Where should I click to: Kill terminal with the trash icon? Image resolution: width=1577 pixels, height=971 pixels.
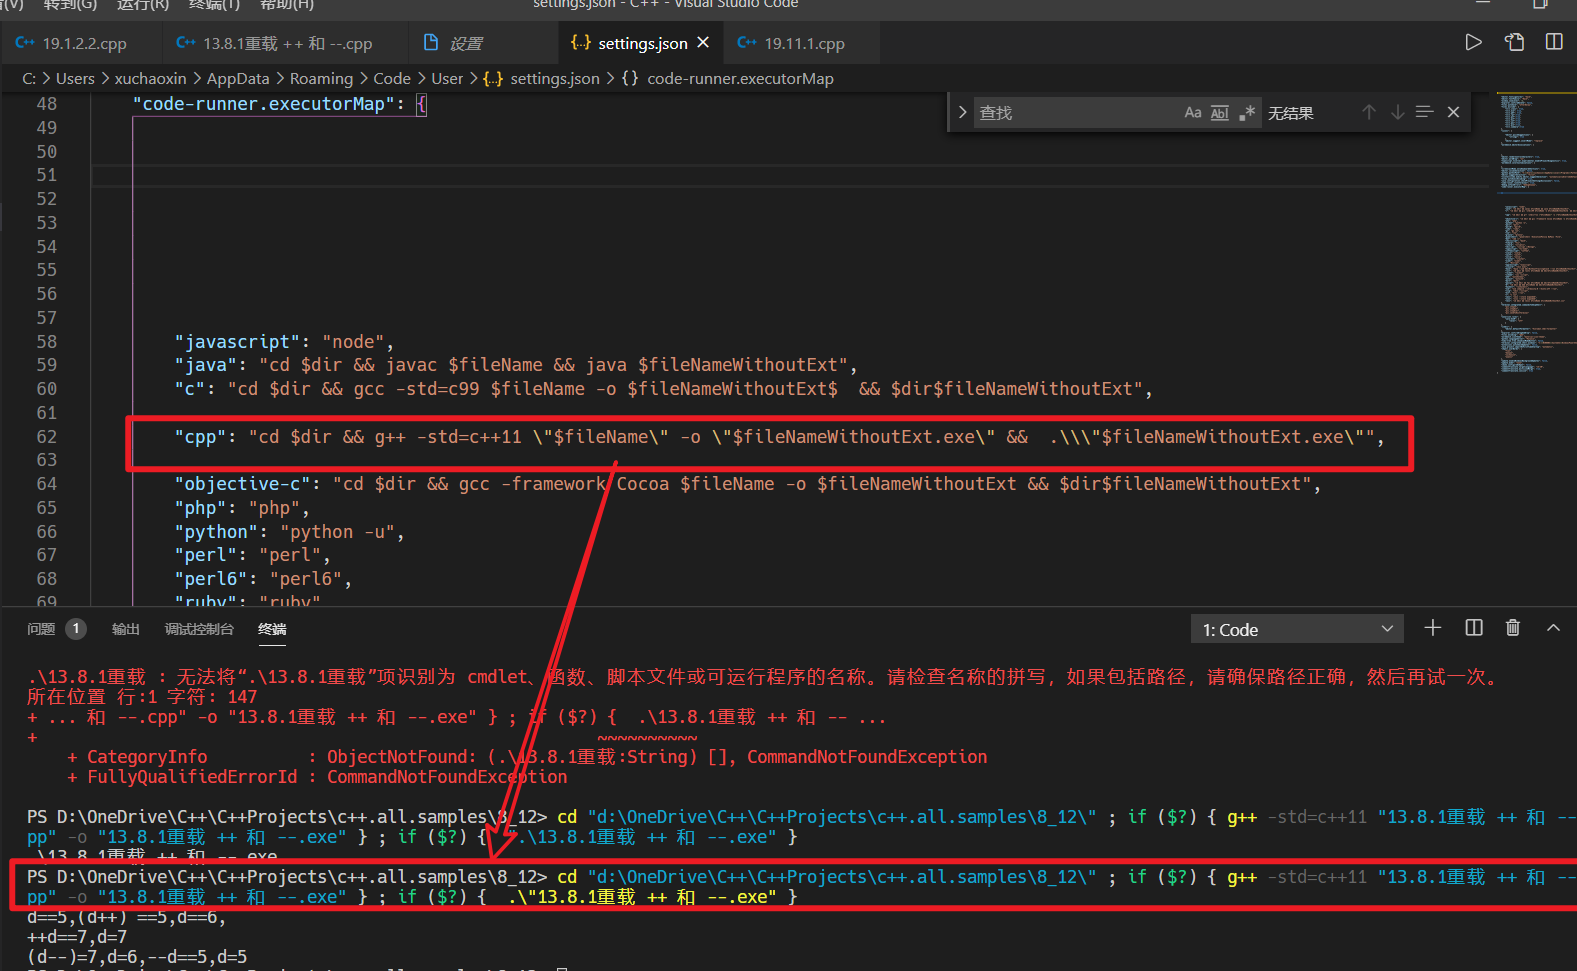point(1513,628)
